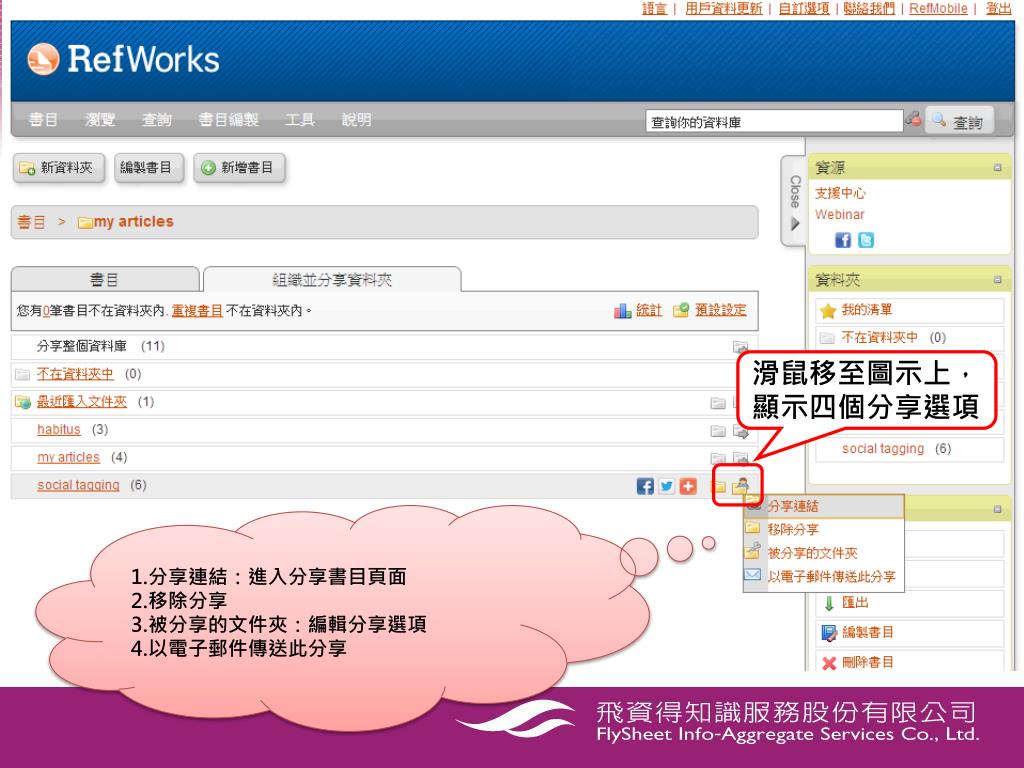1024x768 pixels.
Task: Open the my articles folder link in list
Action: click(69, 457)
